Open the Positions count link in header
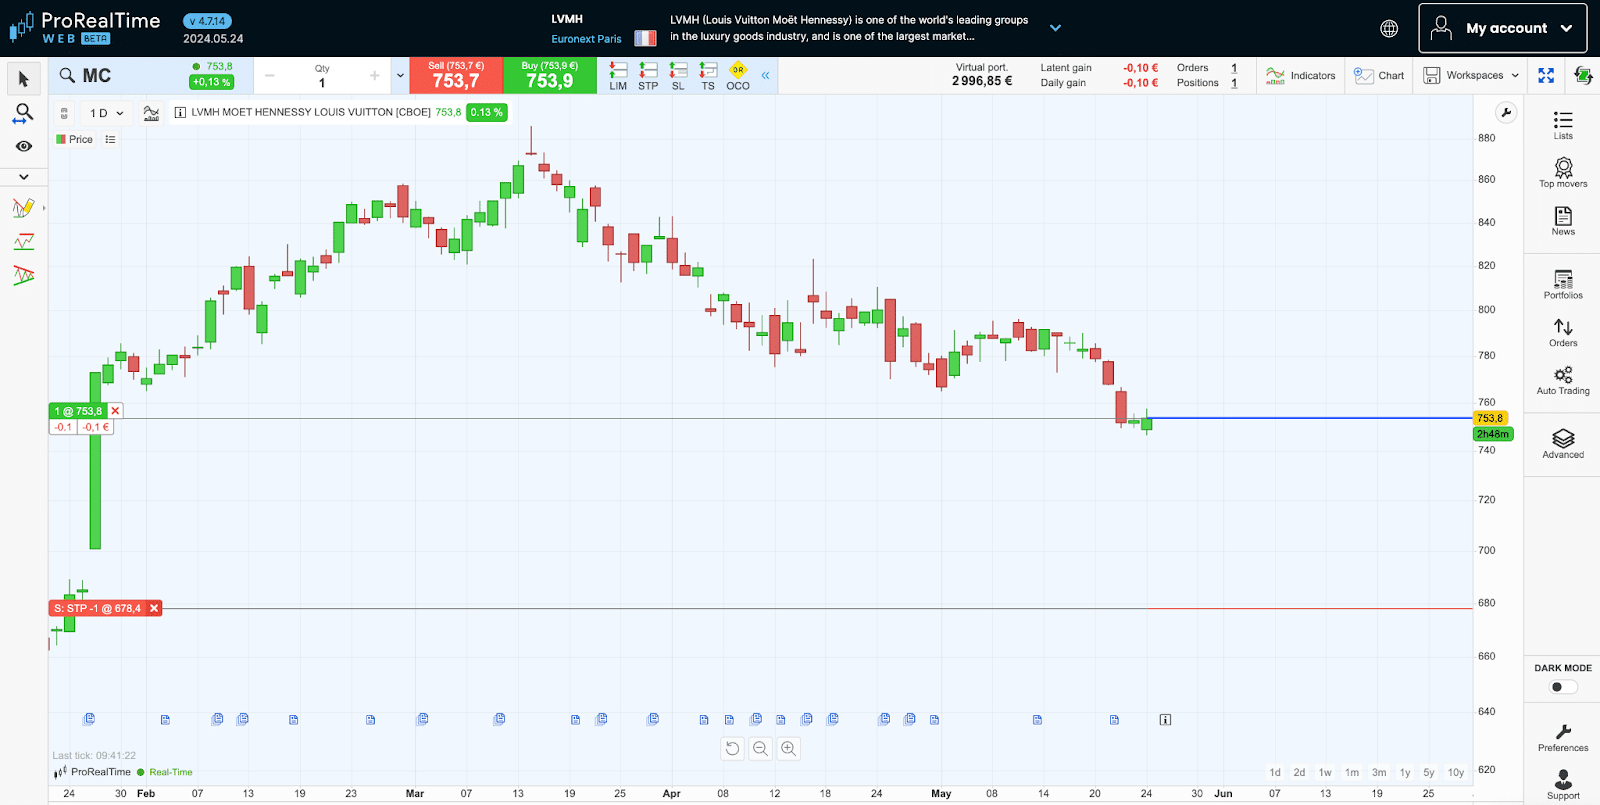 coord(1234,83)
